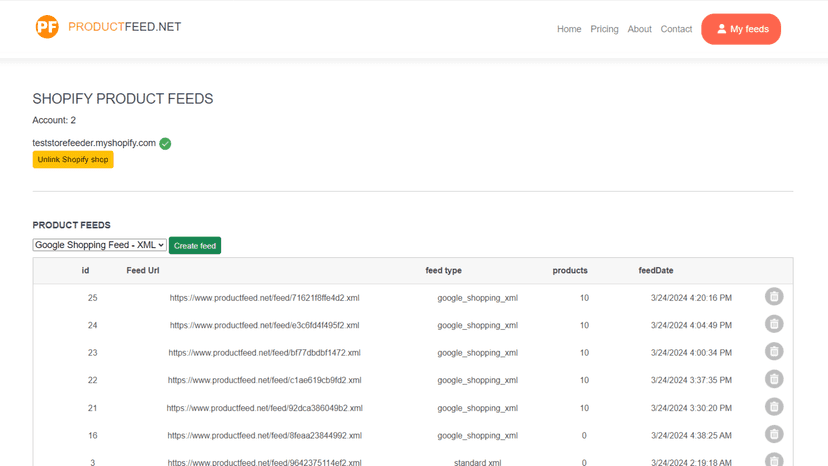
Task: Open the Contact page
Action: click(676, 29)
